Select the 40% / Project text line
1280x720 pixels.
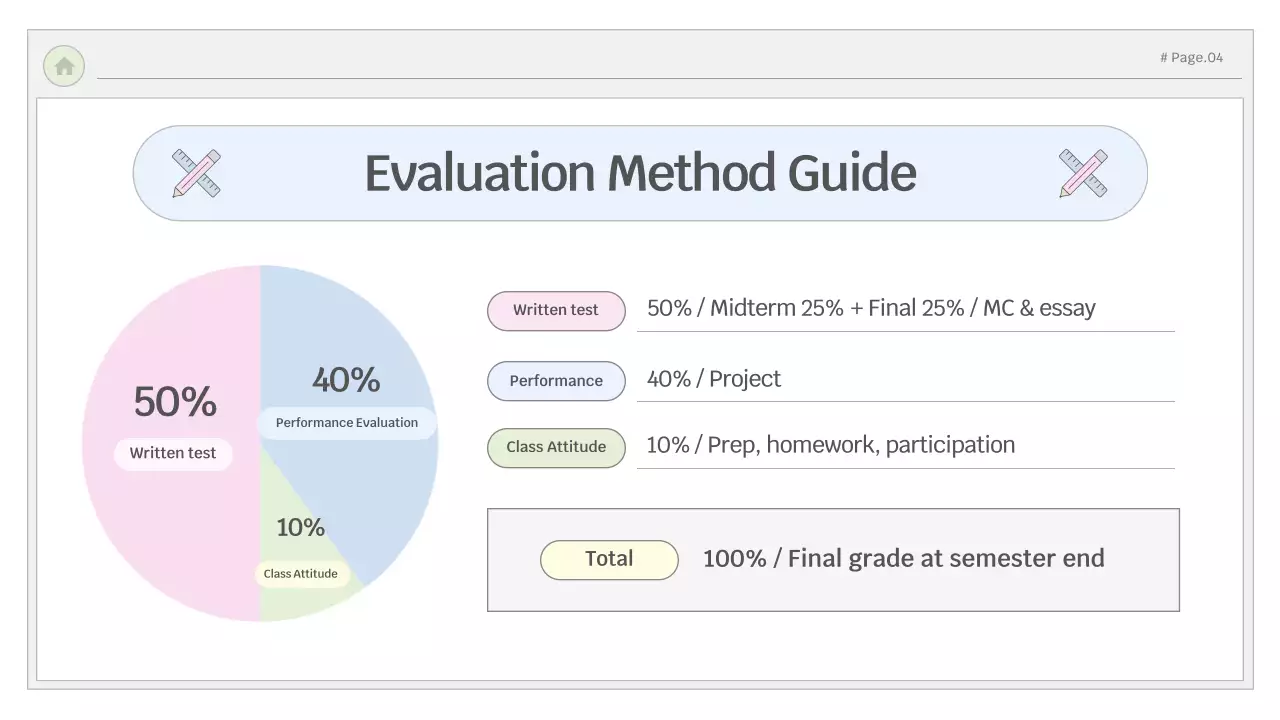[x=714, y=379]
